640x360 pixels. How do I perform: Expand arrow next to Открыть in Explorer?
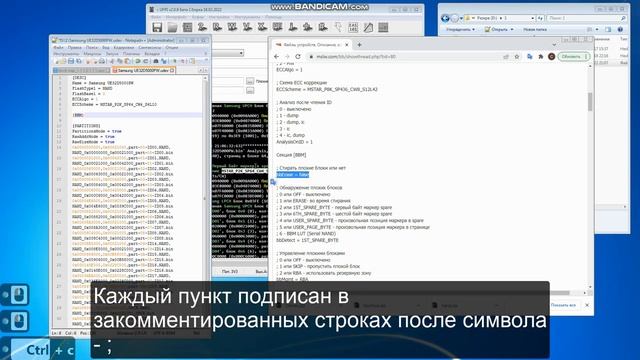pos(512,29)
